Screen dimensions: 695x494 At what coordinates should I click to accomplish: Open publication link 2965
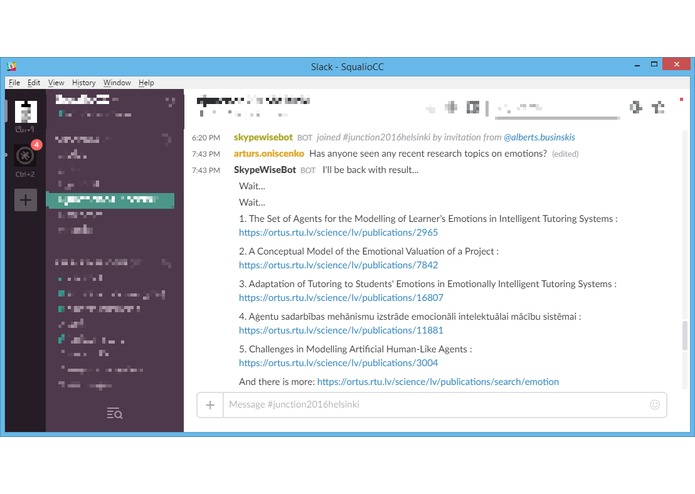(338, 233)
